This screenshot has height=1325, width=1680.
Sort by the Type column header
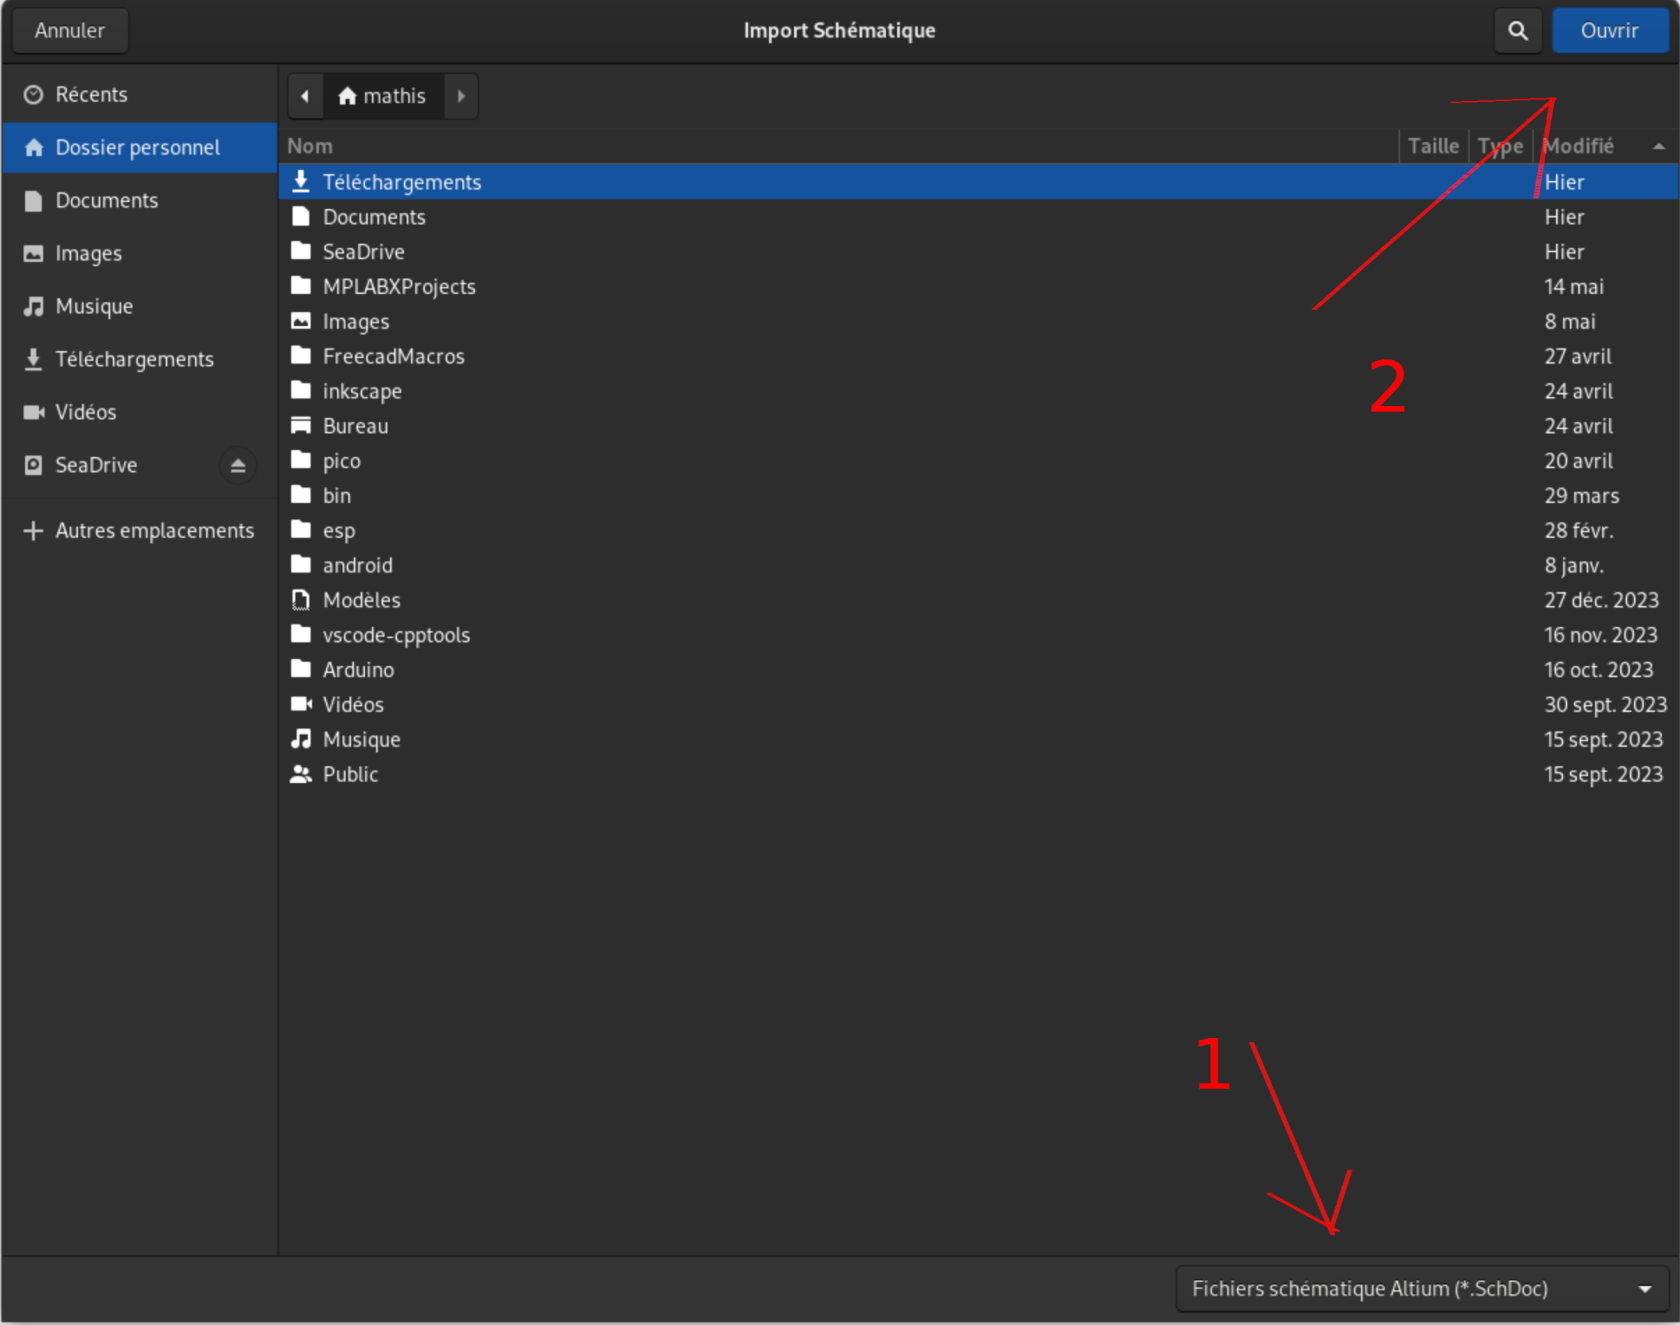pyautogui.click(x=1500, y=146)
